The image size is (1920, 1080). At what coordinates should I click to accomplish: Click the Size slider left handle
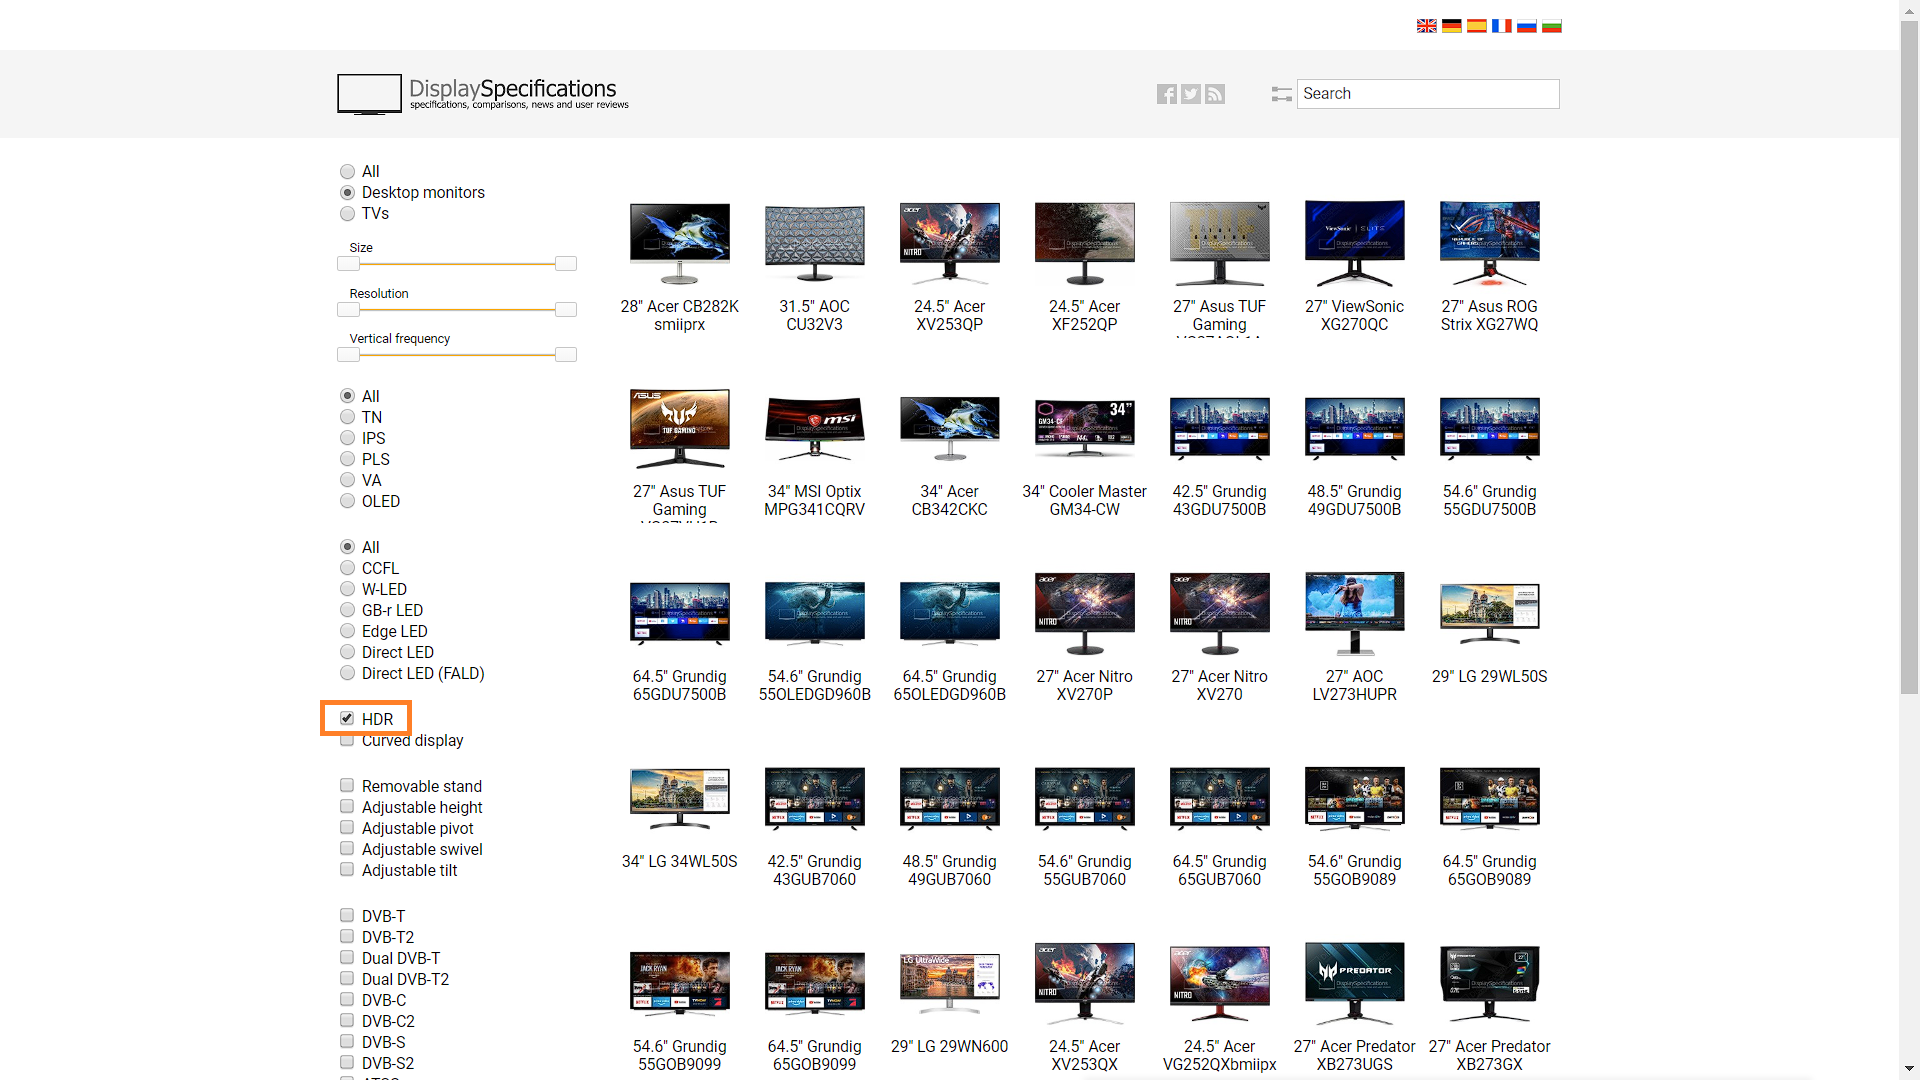[x=348, y=264]
